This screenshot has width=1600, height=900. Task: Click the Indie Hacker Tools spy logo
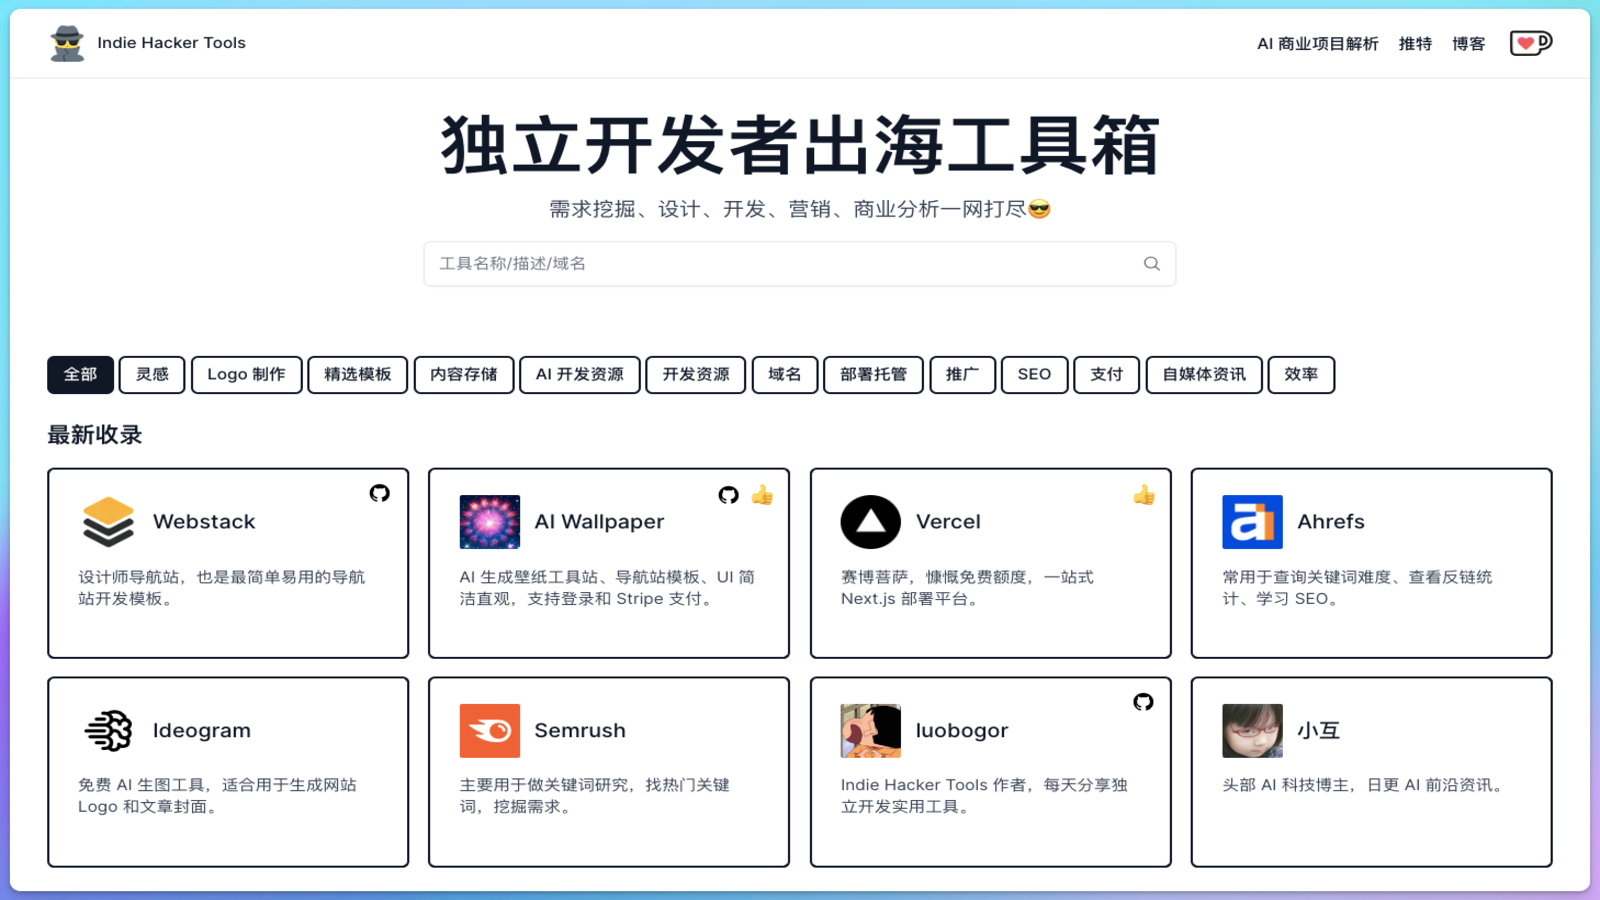click(67, 43)
